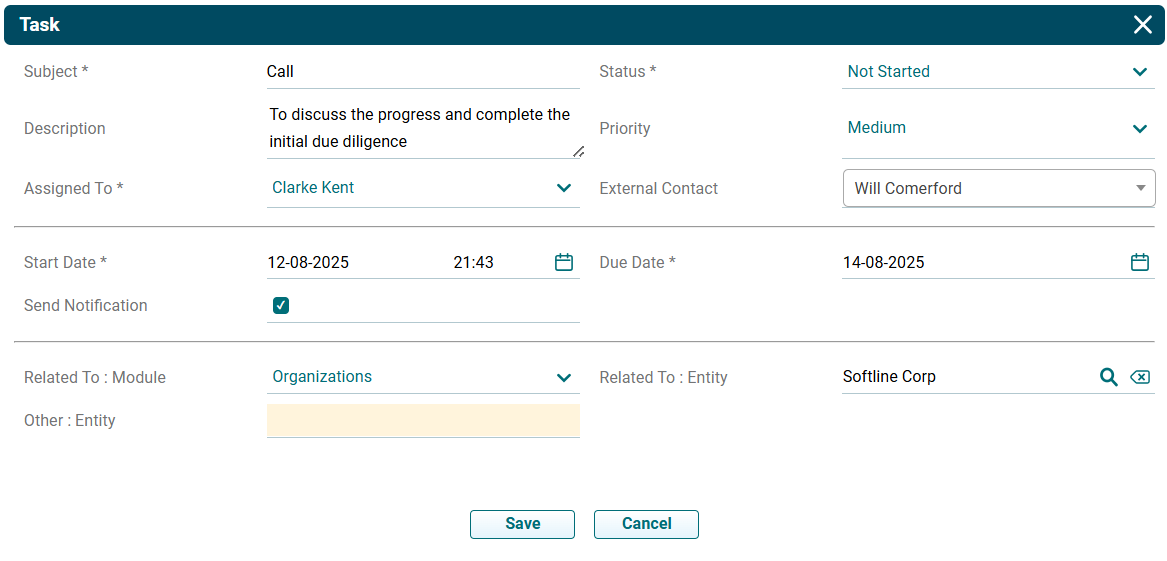Open the External Contact combo box
This screenshot has height=561, width=1167.
pyautogui.click(x=998, y=188)
